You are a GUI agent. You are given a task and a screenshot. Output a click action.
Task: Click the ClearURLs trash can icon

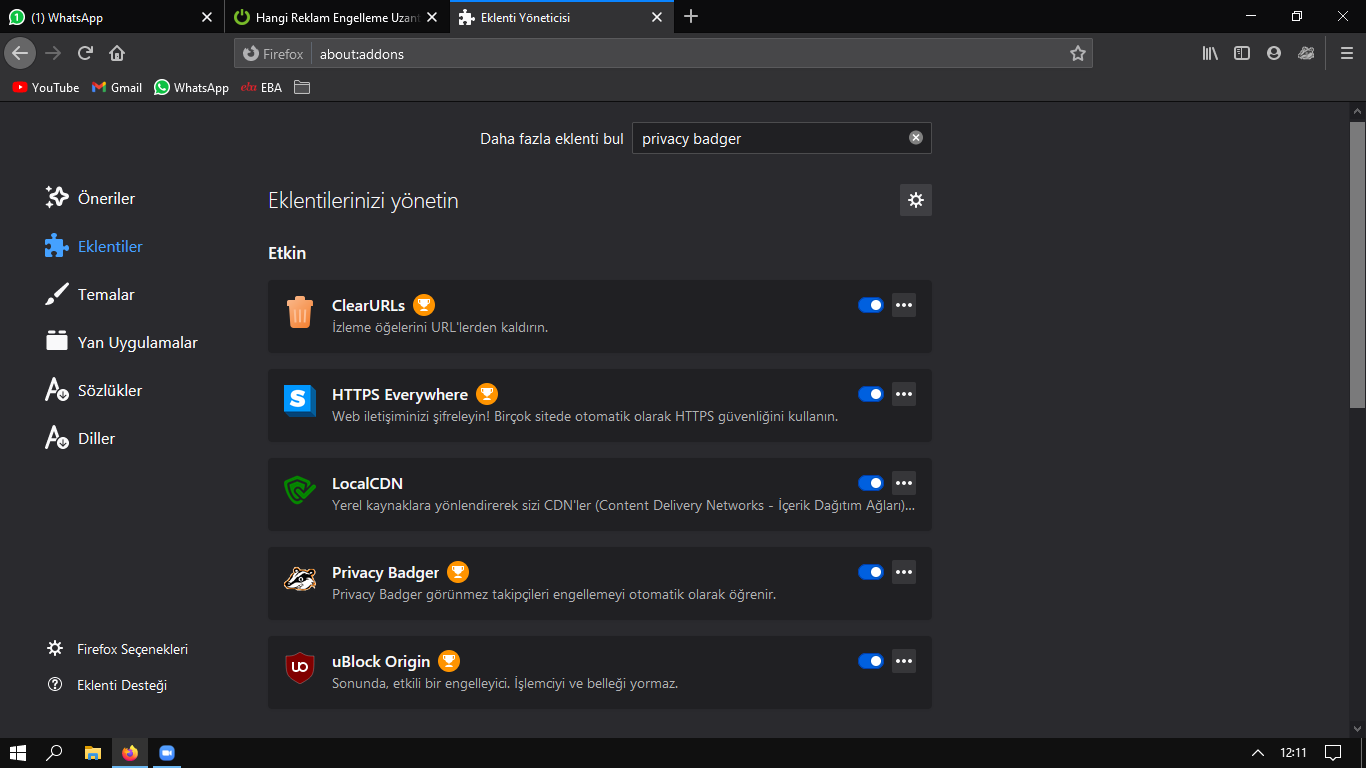pos(300,312)
